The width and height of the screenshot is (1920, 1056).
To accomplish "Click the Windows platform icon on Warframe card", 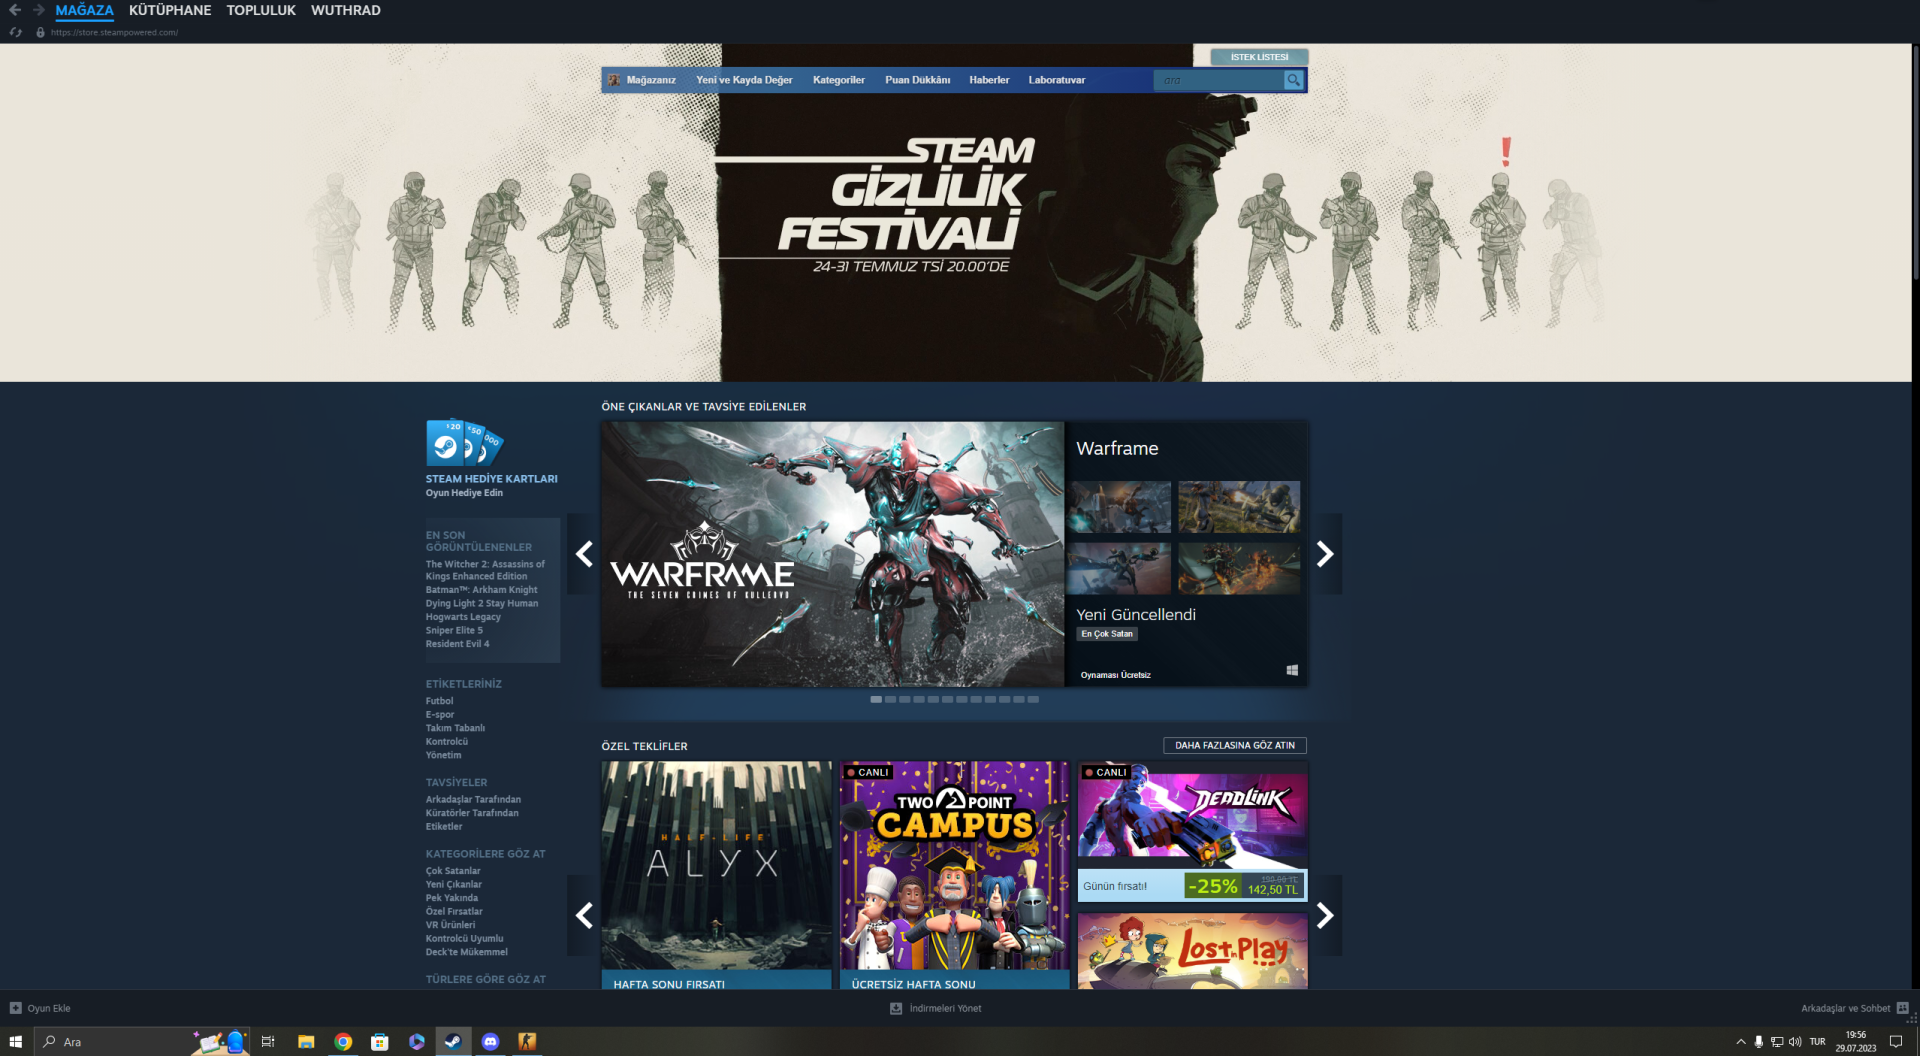I will 1292,670.
